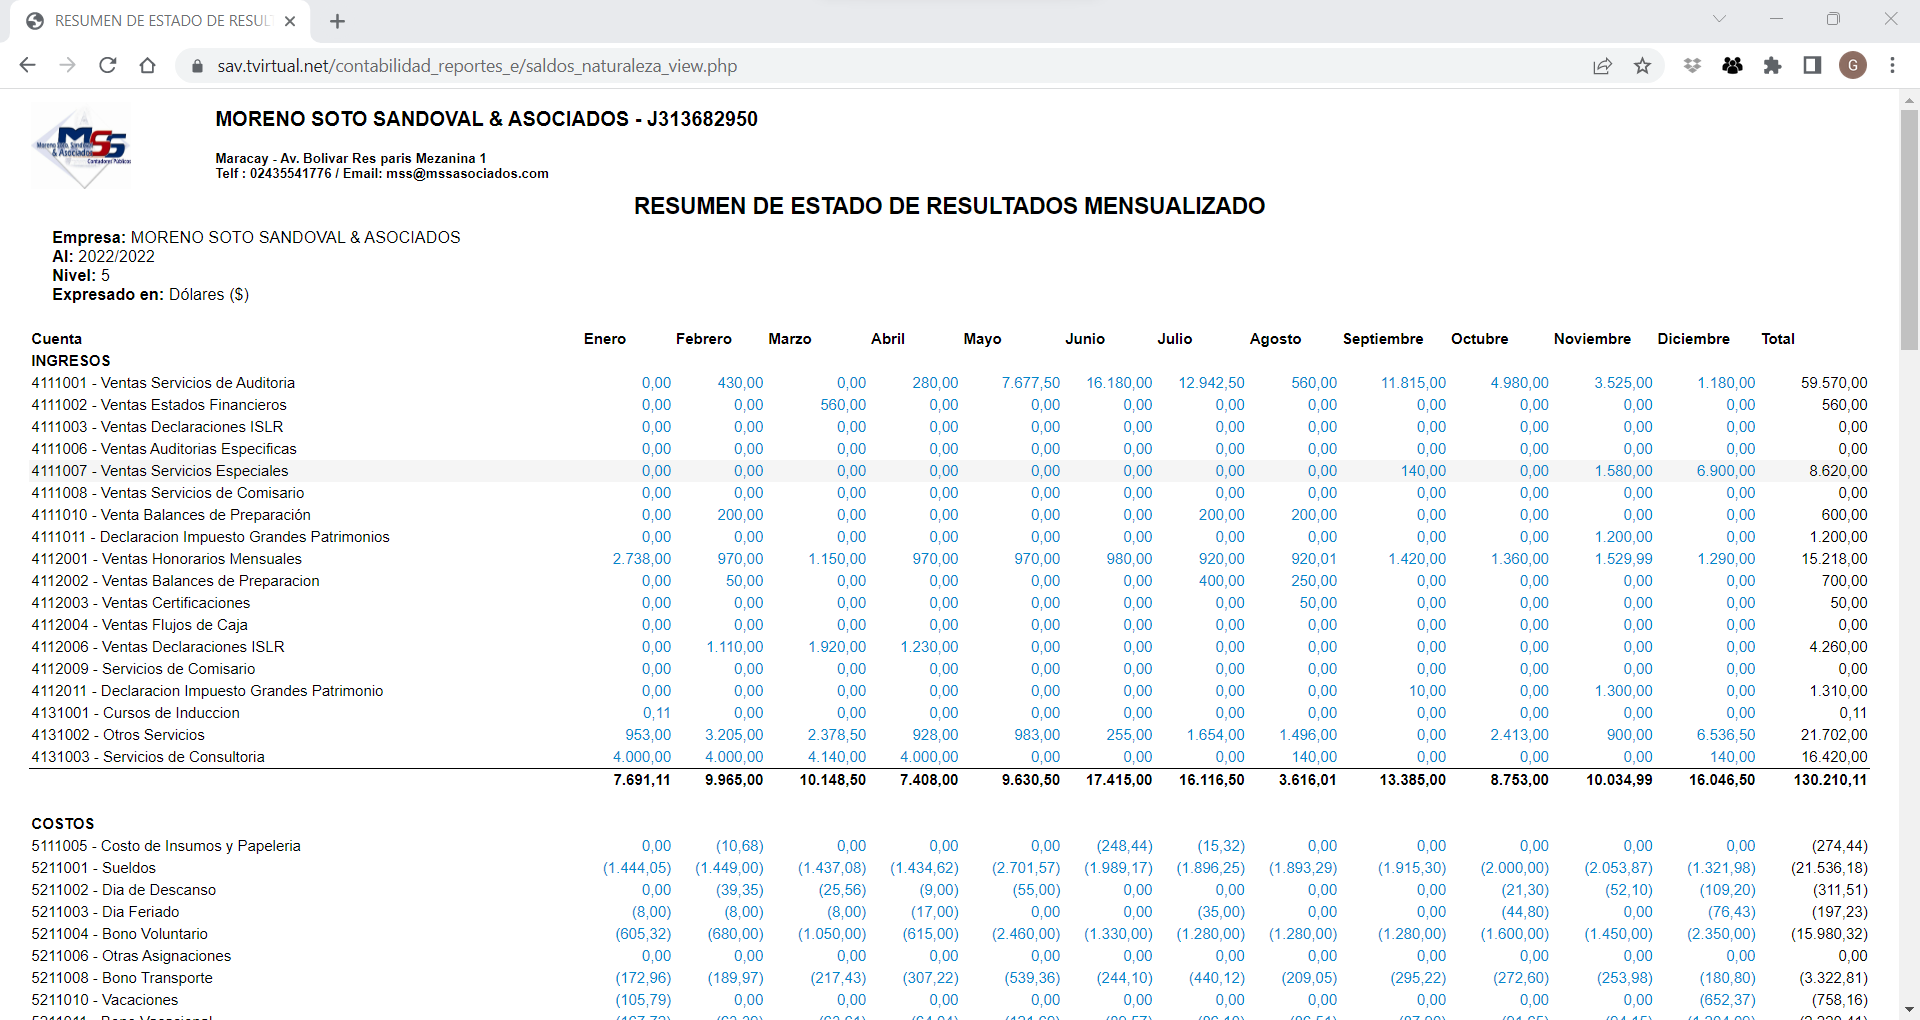1920x1020 pixels.
Task: Open the Extensions puzzle menu
Action: [1772, 65]
